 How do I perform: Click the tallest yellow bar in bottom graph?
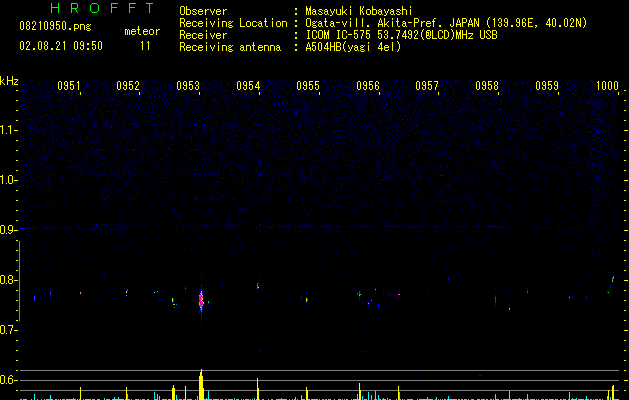click(x=201, y=384)
